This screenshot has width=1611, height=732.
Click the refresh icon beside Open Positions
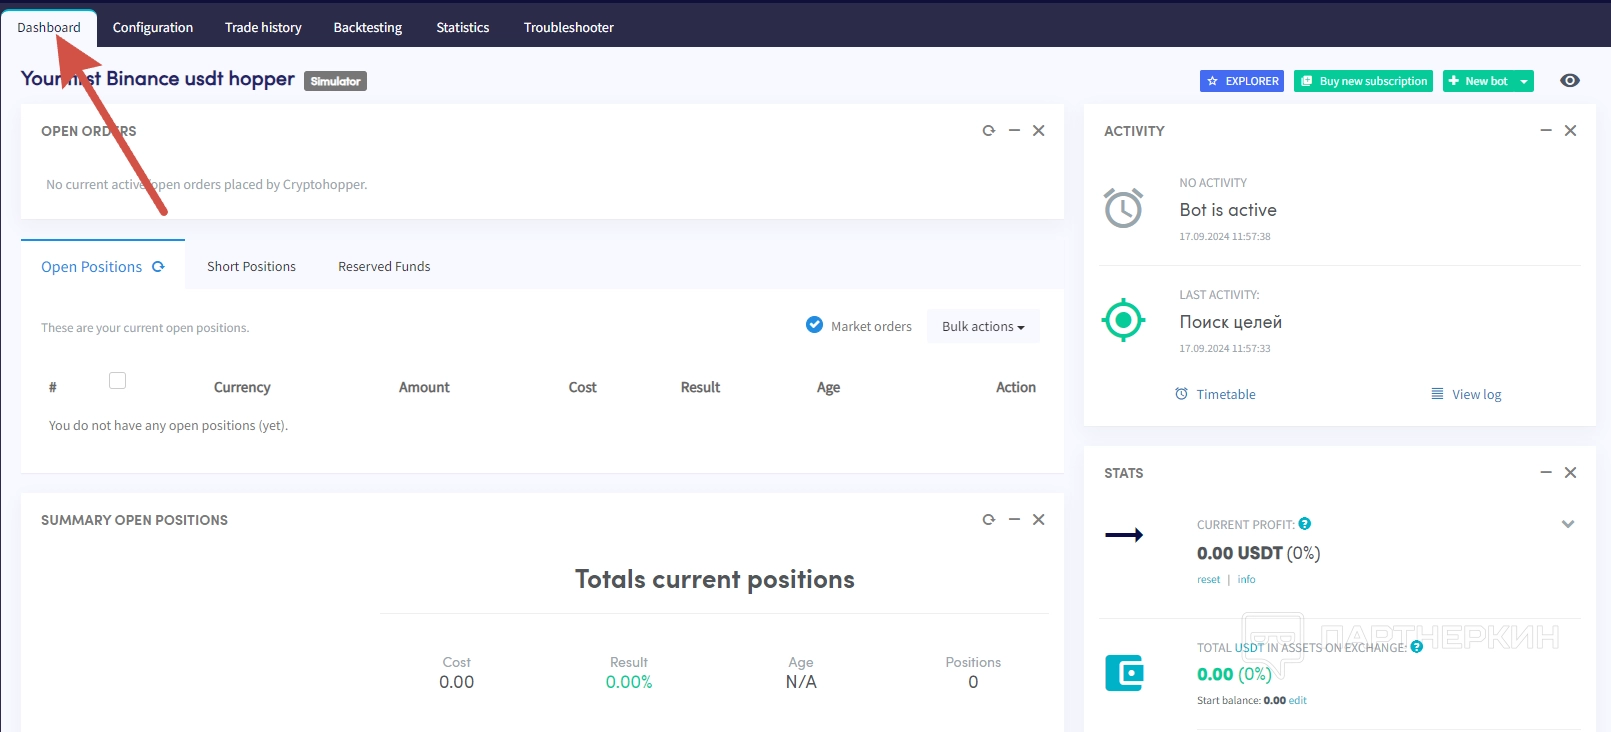tap(158, 267)
